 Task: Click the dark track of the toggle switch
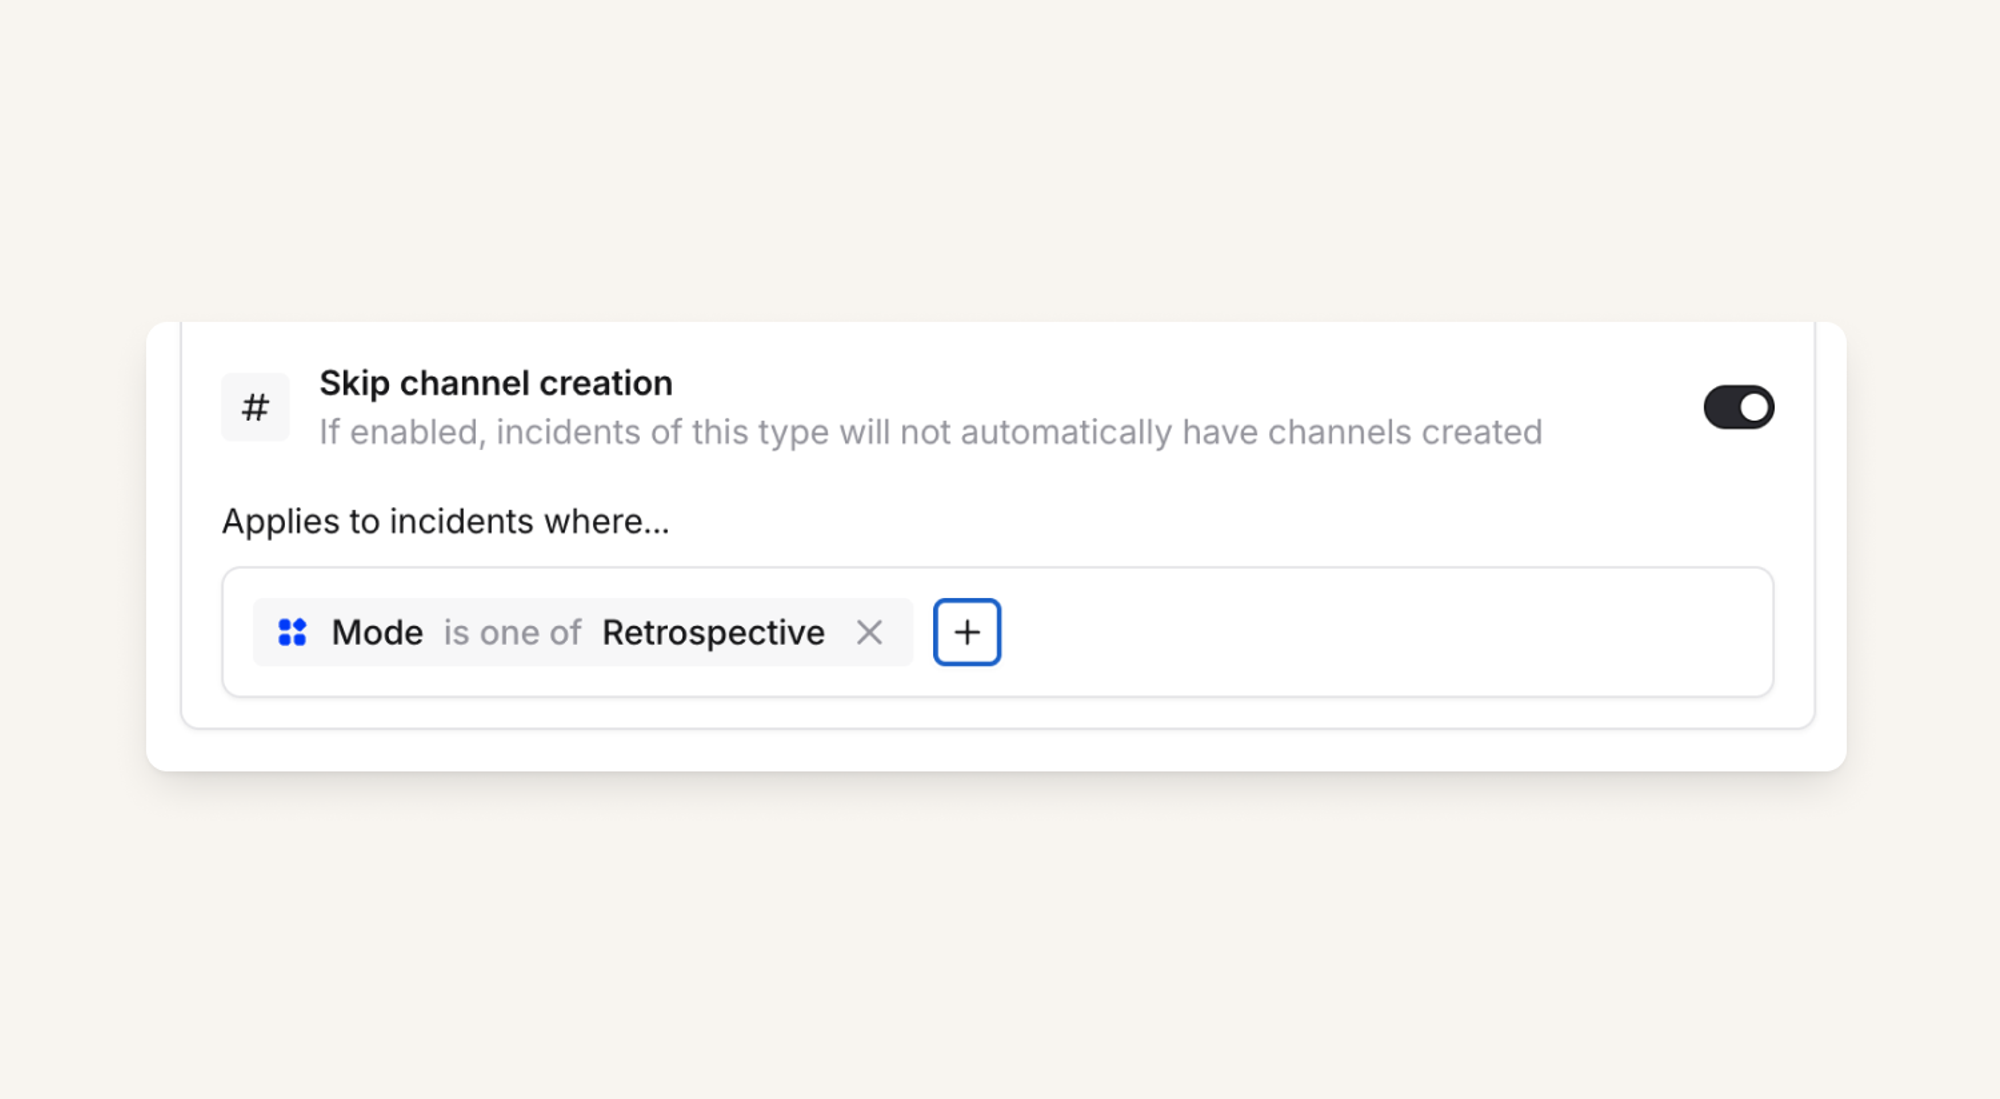1722,407
